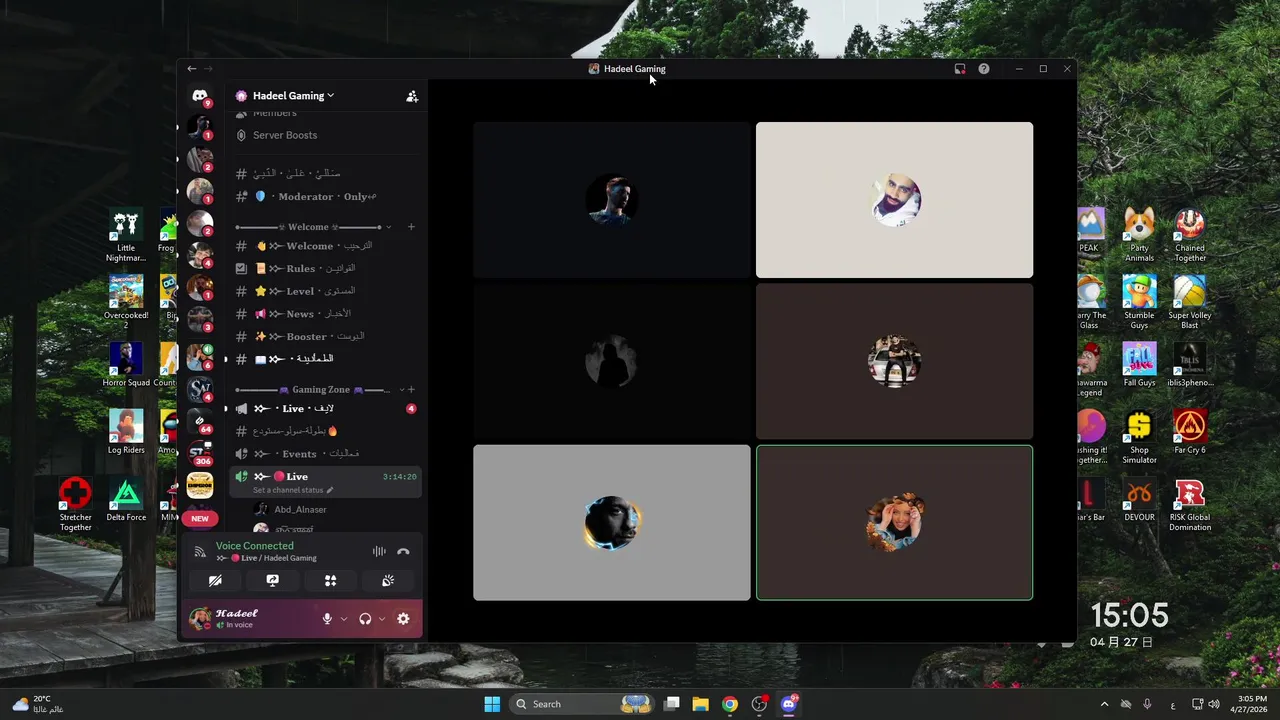The height and width of the screenshot is (720, 1280).
Task: Open Delta Force desktop shortcut
Action: pos(126,500)
